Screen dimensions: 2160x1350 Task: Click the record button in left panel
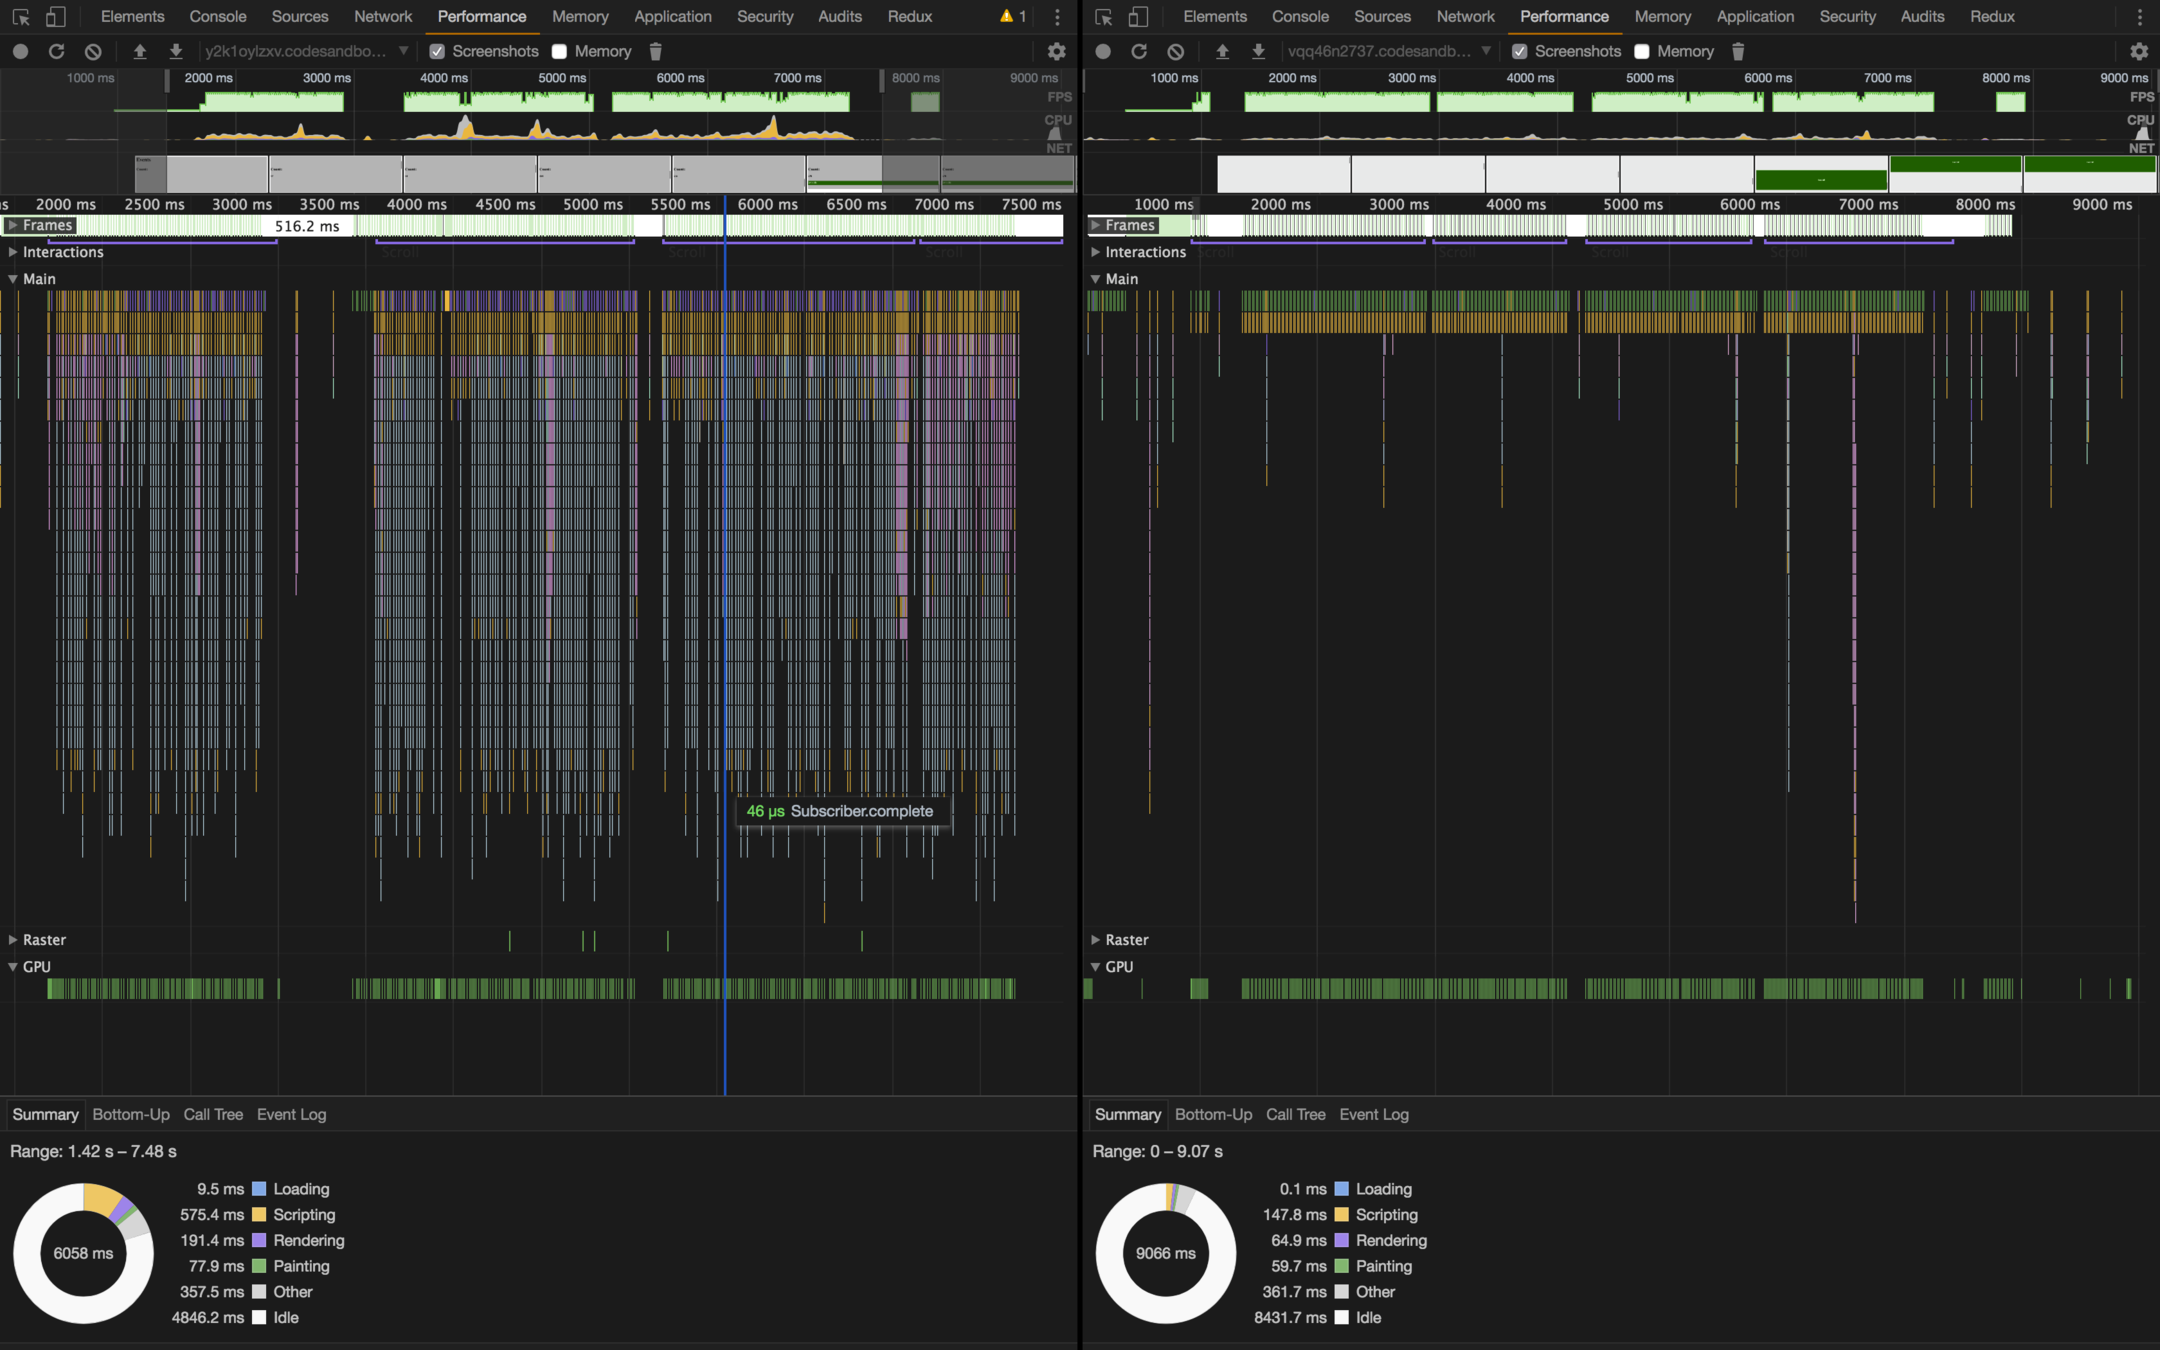[x=20, y=51]
